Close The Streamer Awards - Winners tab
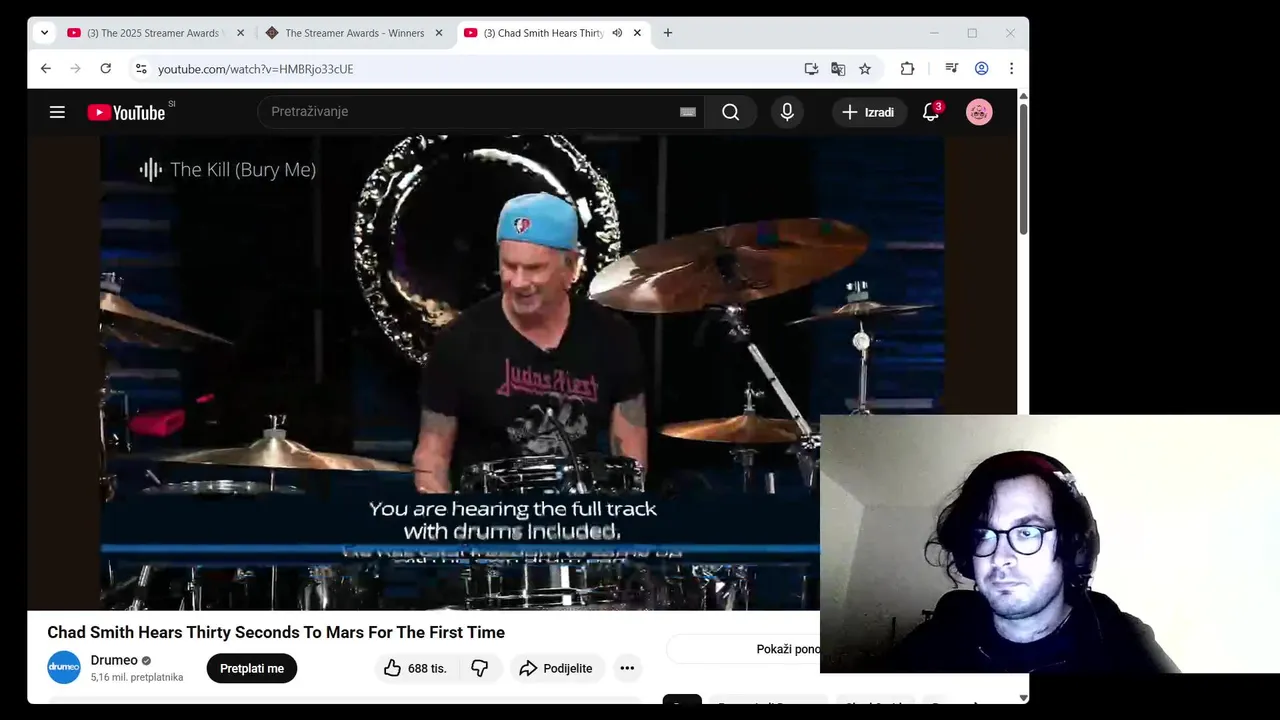The height and width of the screenshot is (720, 1280). coord(438,33)
